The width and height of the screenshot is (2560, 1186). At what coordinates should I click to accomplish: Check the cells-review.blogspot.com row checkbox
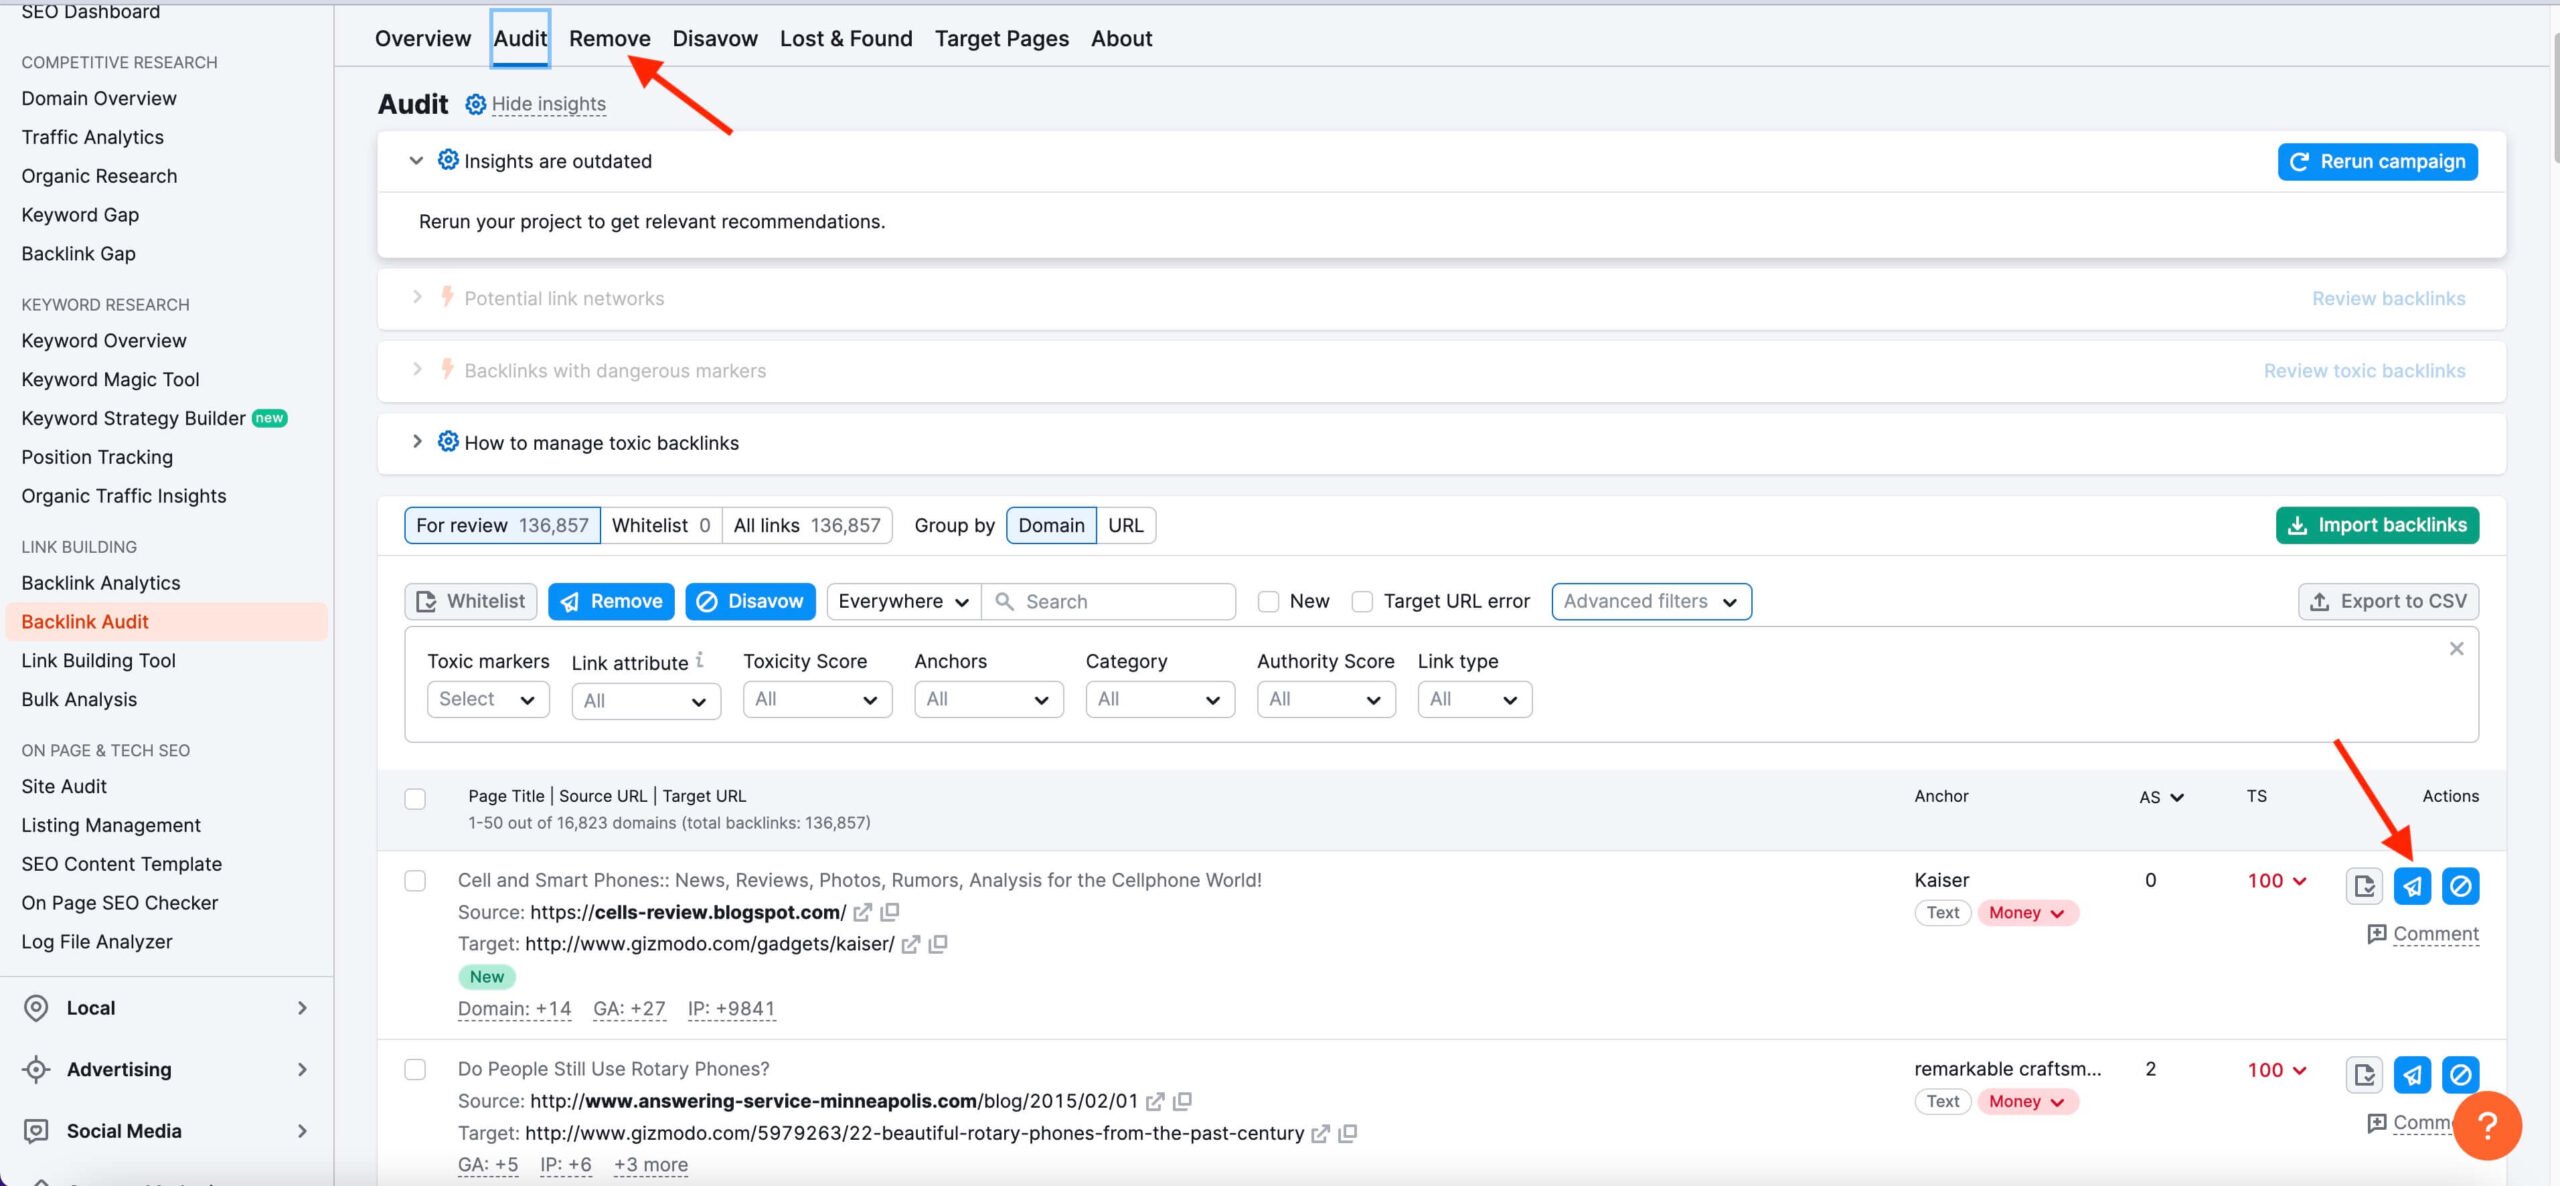[415, 881]
